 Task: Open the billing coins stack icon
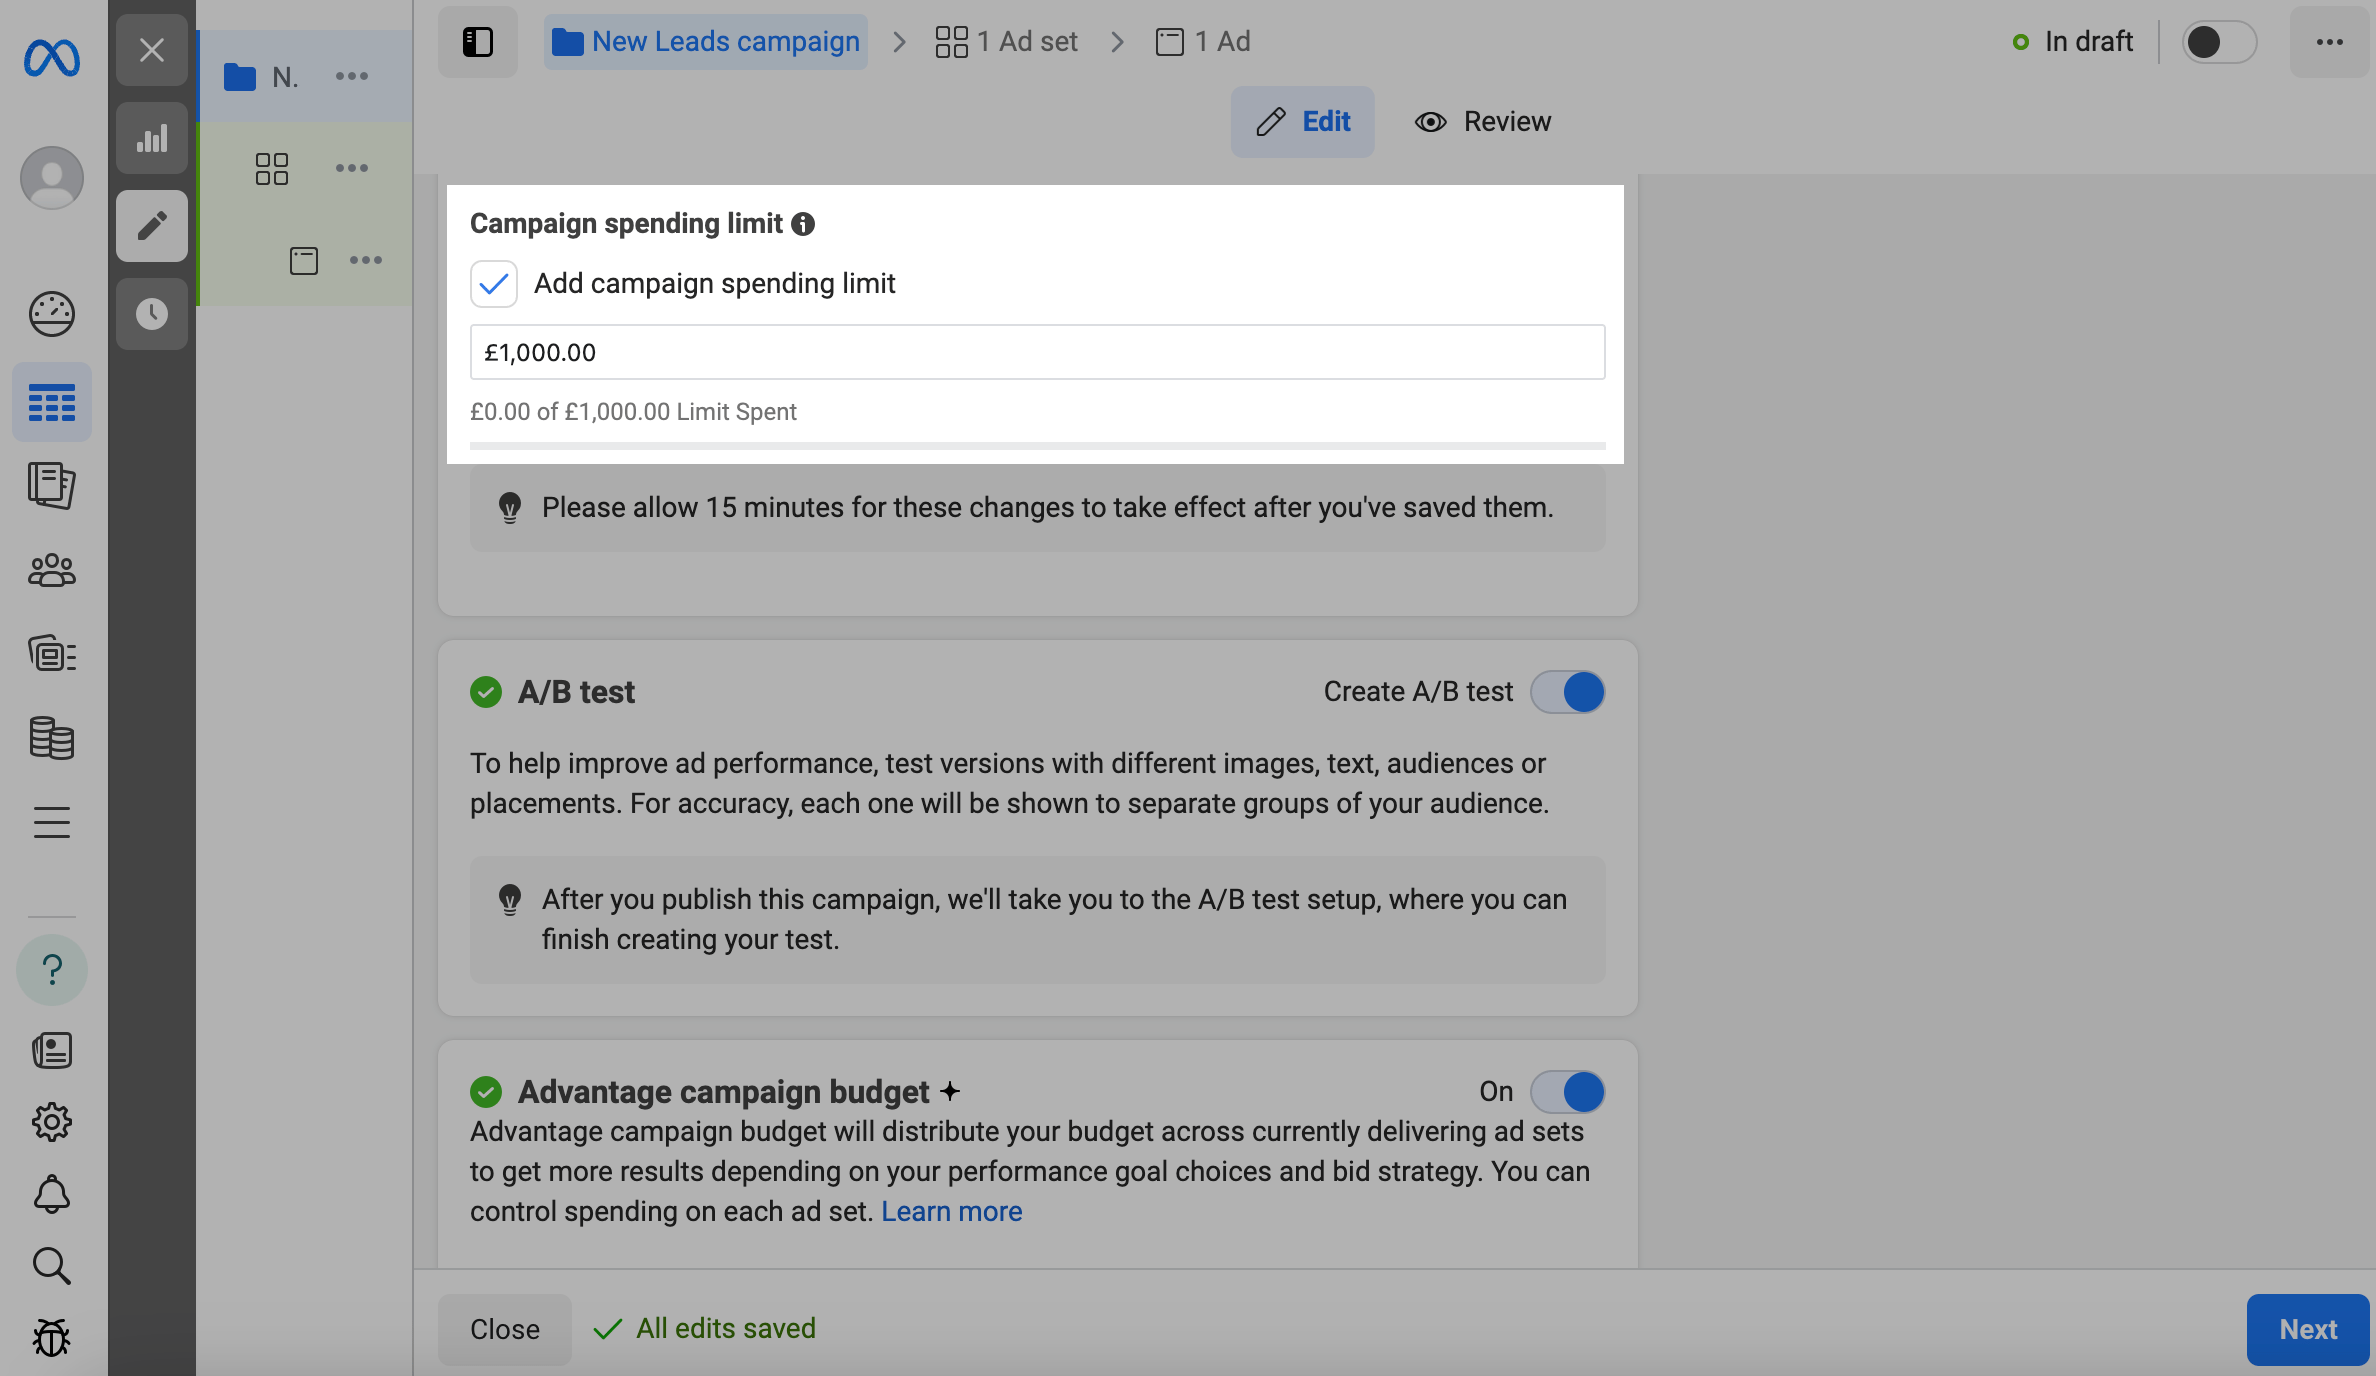coord(52,738)
